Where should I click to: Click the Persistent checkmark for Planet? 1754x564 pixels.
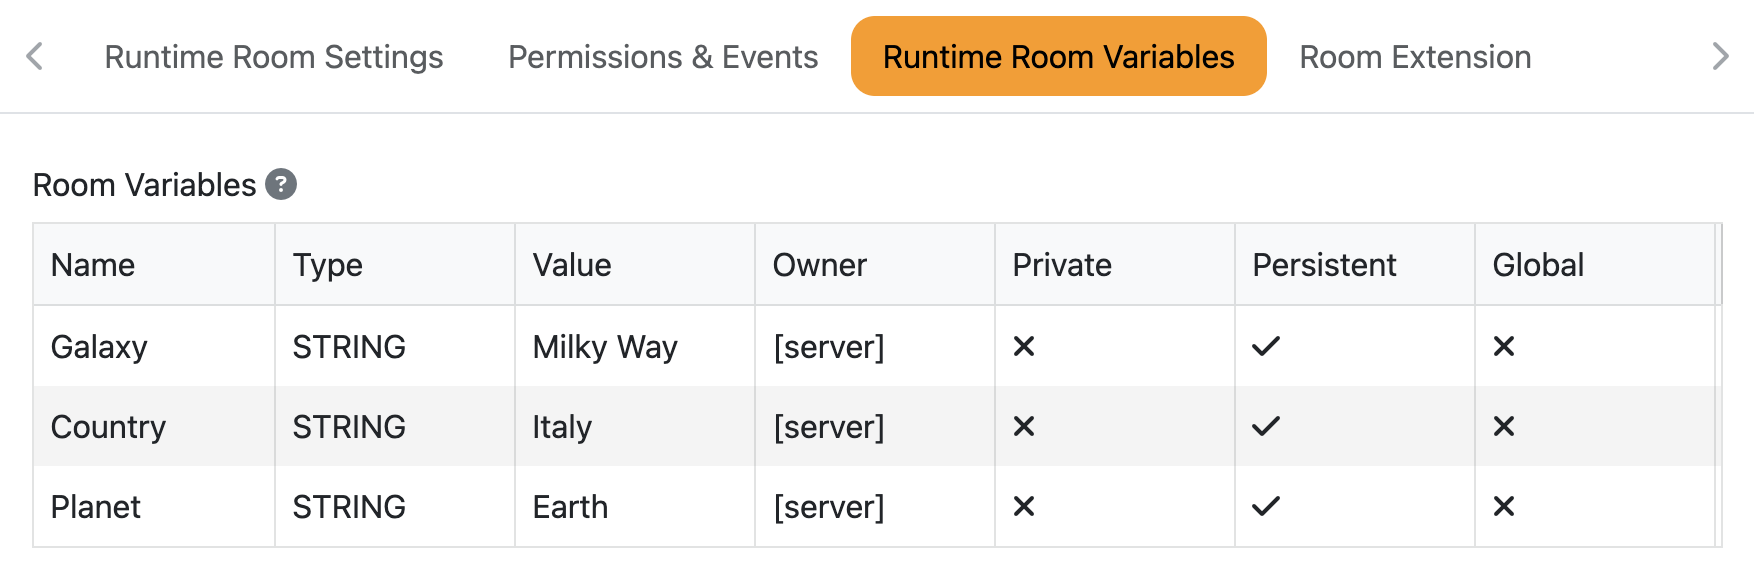pos(1266,506)
